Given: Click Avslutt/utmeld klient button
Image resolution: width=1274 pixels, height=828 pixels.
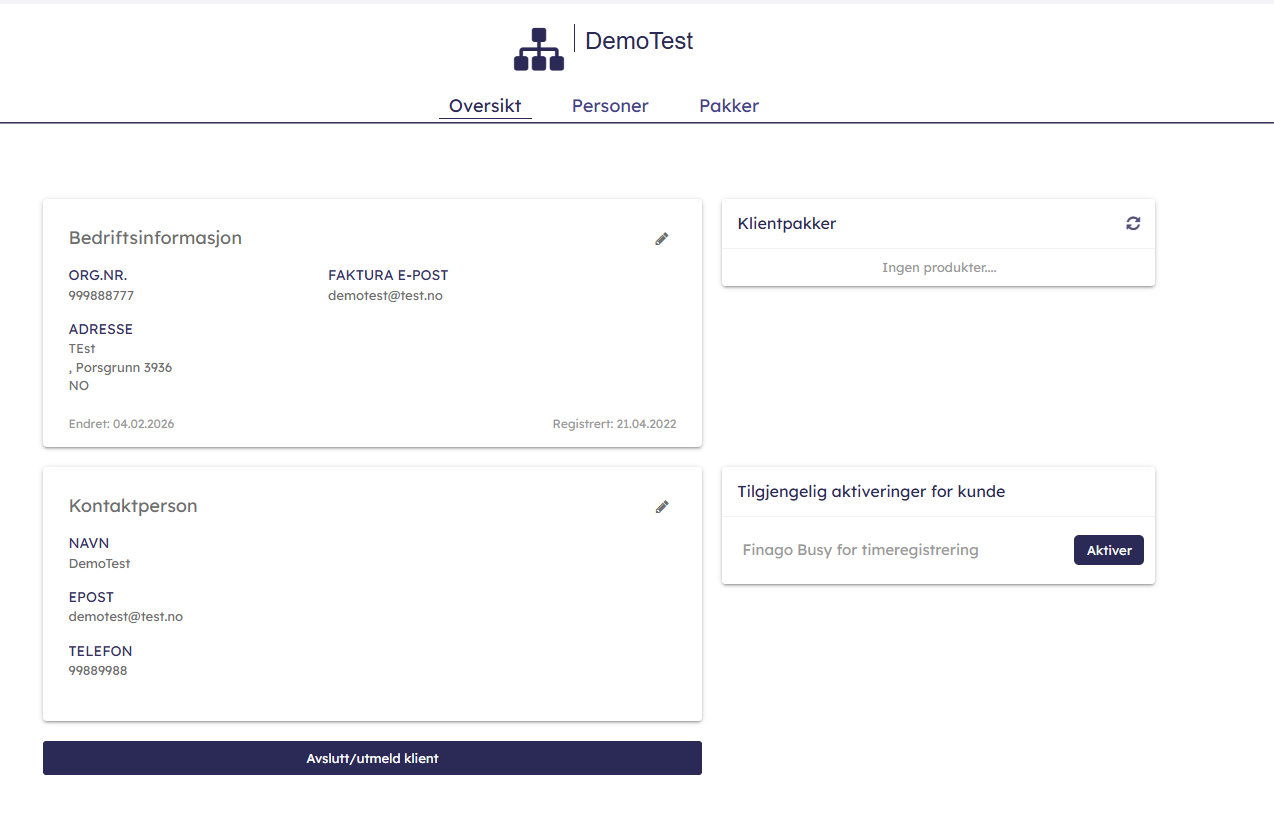Looking at the screenshot, I should pyautogui.click(x=372, y=758).
